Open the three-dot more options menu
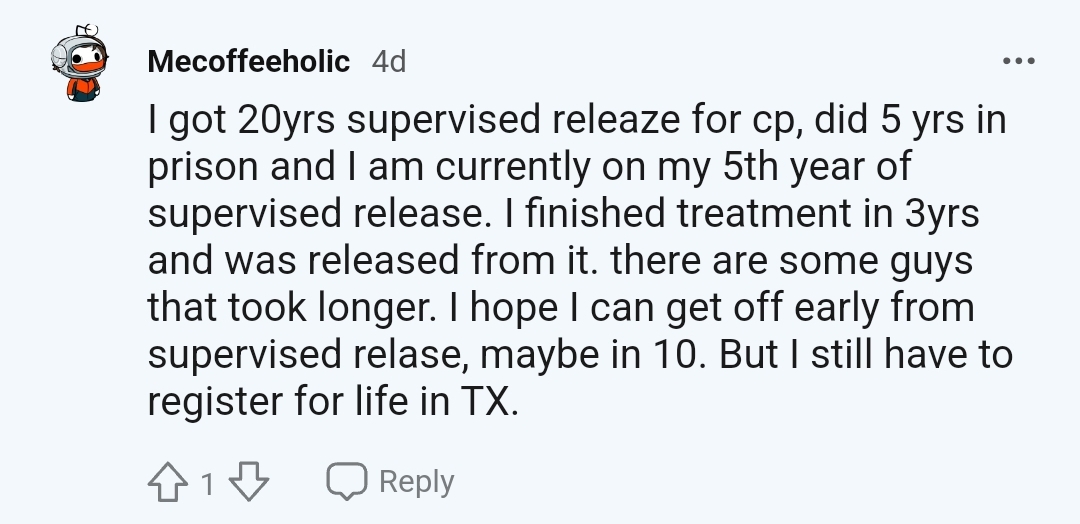The width and height of the screenshot is (1080, 524). click(1019, 61)
